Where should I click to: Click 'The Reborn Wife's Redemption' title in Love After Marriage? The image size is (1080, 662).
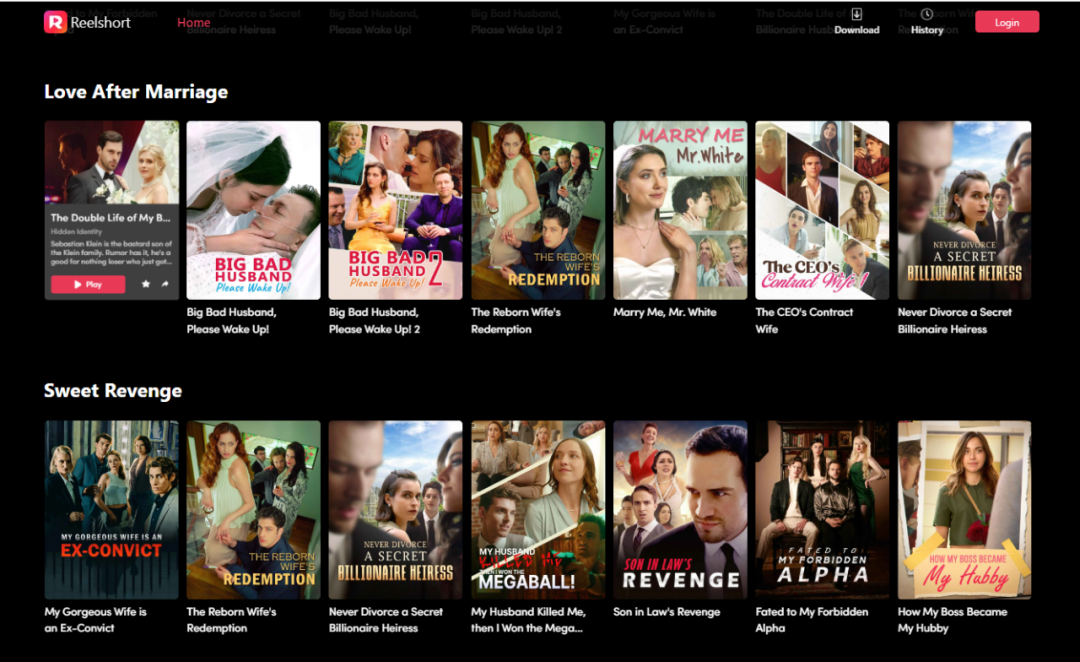[x=516, y=320]
